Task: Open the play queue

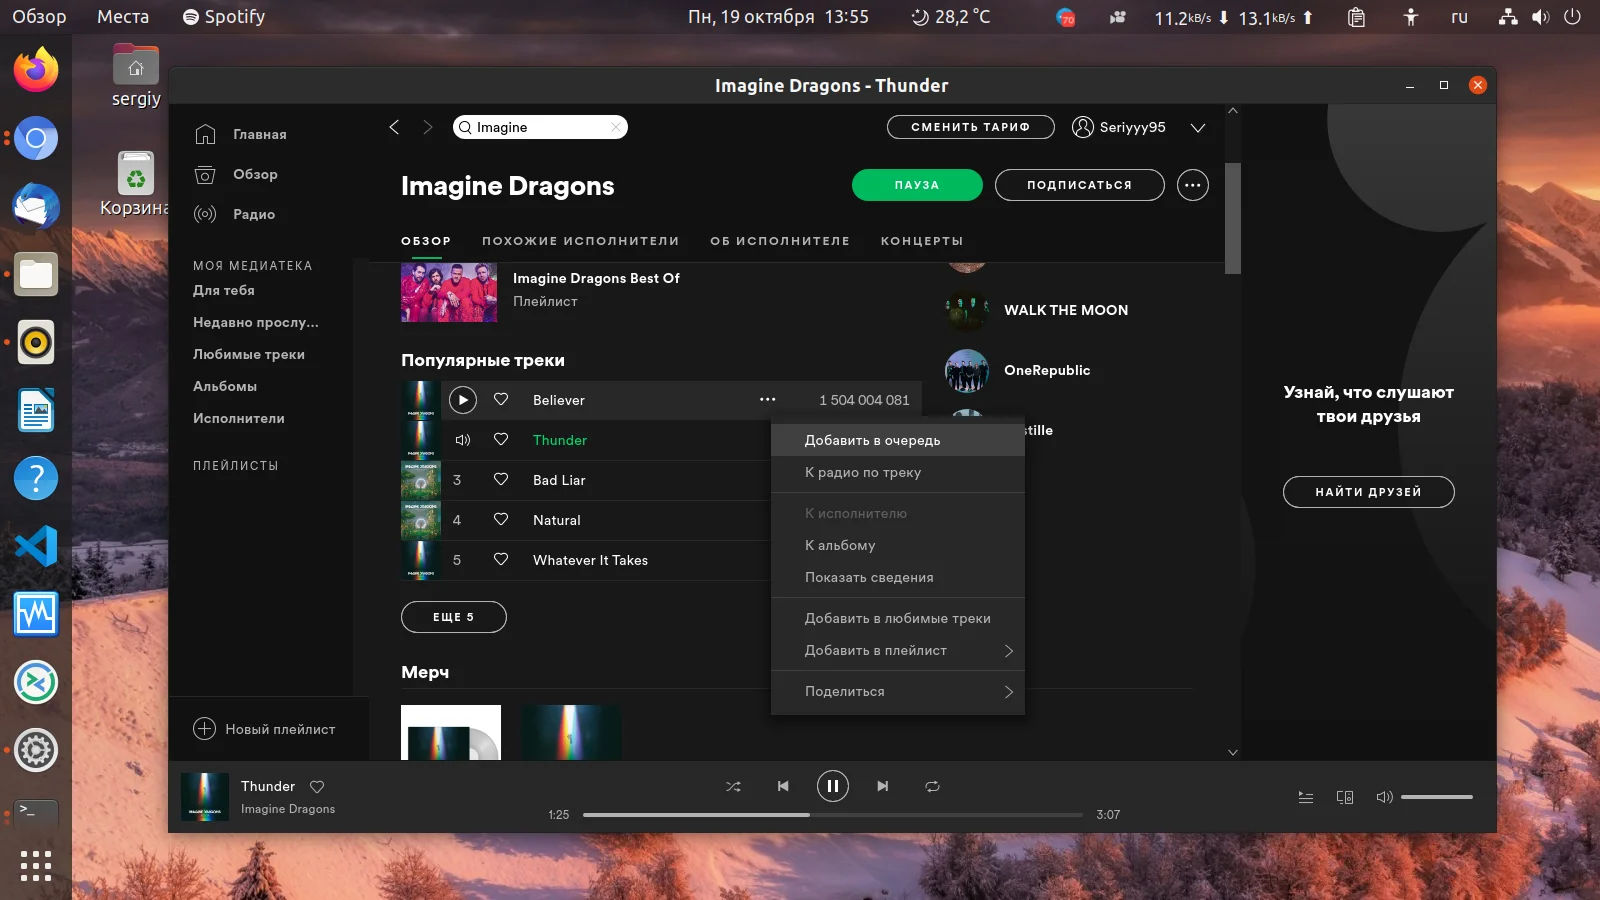Action: pos(1305,797)
